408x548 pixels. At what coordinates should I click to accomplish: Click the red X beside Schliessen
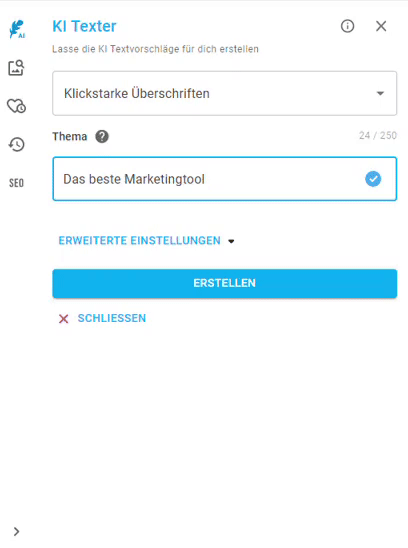click(64, 319)
